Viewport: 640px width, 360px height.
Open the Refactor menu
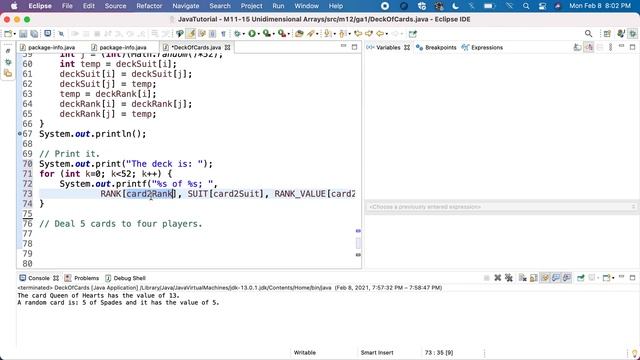(149, 6)
